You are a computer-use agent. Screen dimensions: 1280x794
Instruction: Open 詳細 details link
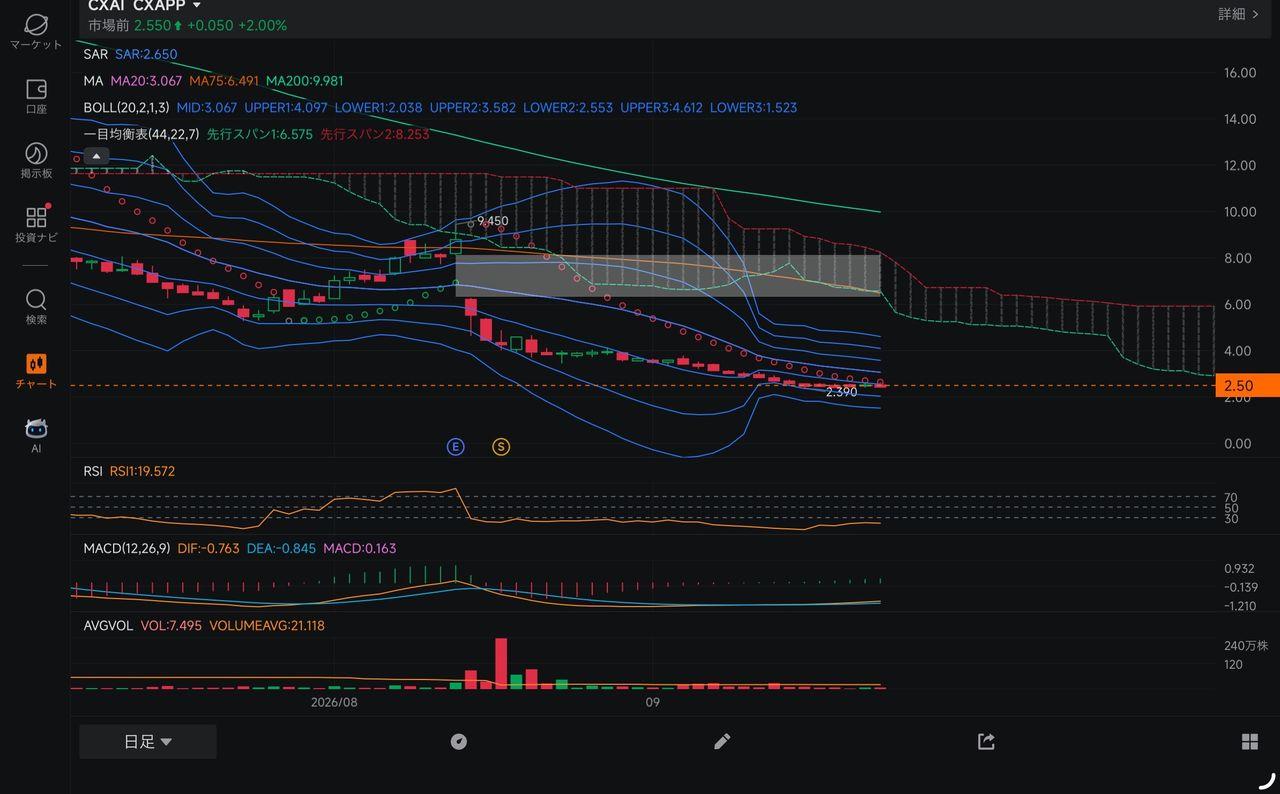(x=1238, y=14)
